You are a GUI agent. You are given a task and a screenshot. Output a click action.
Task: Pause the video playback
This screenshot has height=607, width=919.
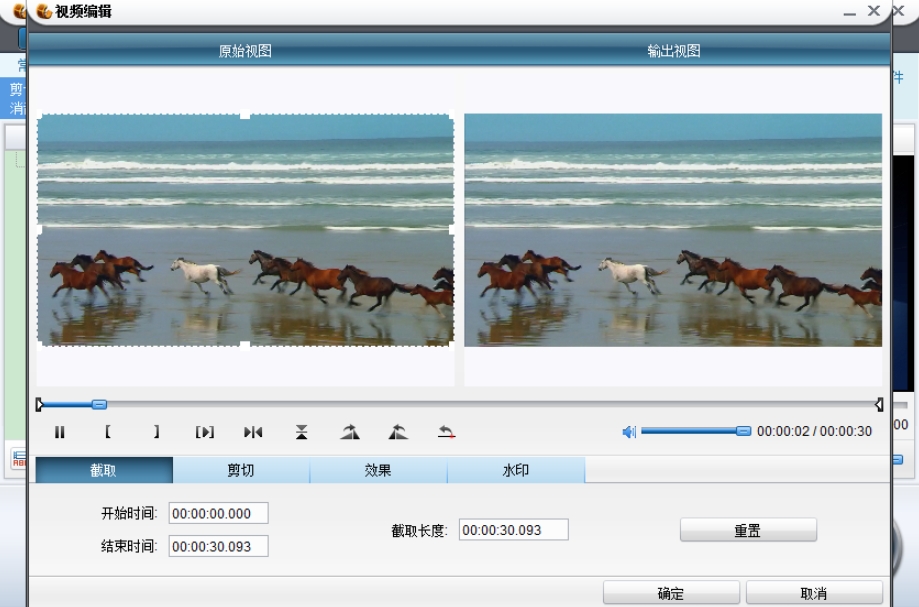(x=60, y=432)
